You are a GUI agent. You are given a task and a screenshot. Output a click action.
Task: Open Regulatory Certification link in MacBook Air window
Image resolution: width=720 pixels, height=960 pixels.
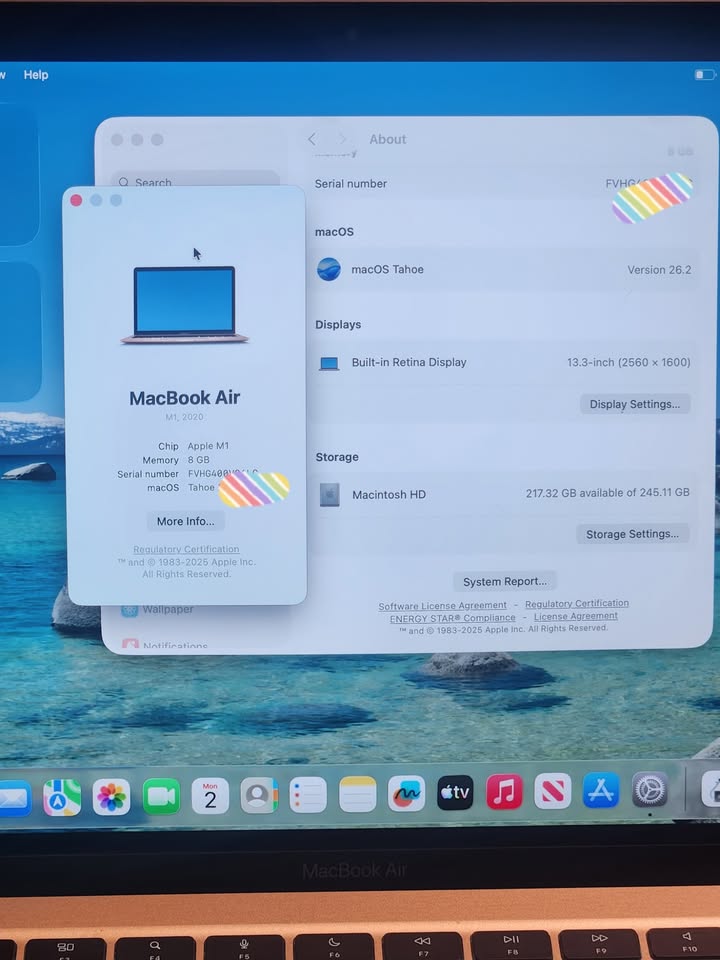(x=186, y=549)
